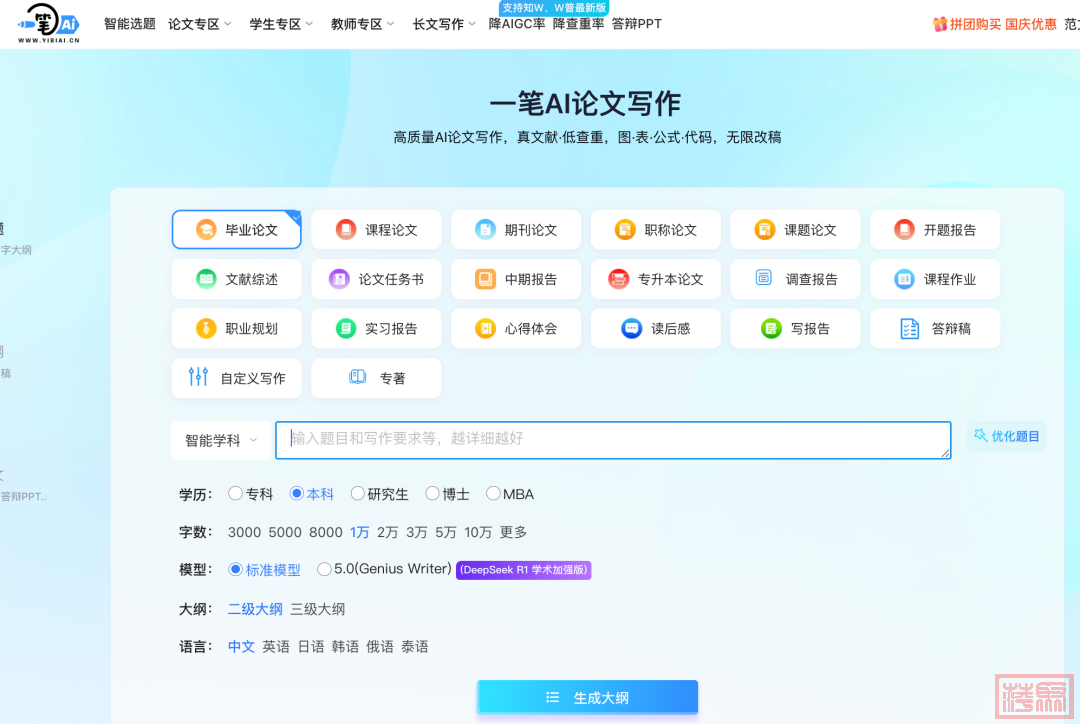Click the 专著 open book icon
Image resolution: width=1080 pixels, height=724 pixels.
pyautogui.click(x=357, y=377)
